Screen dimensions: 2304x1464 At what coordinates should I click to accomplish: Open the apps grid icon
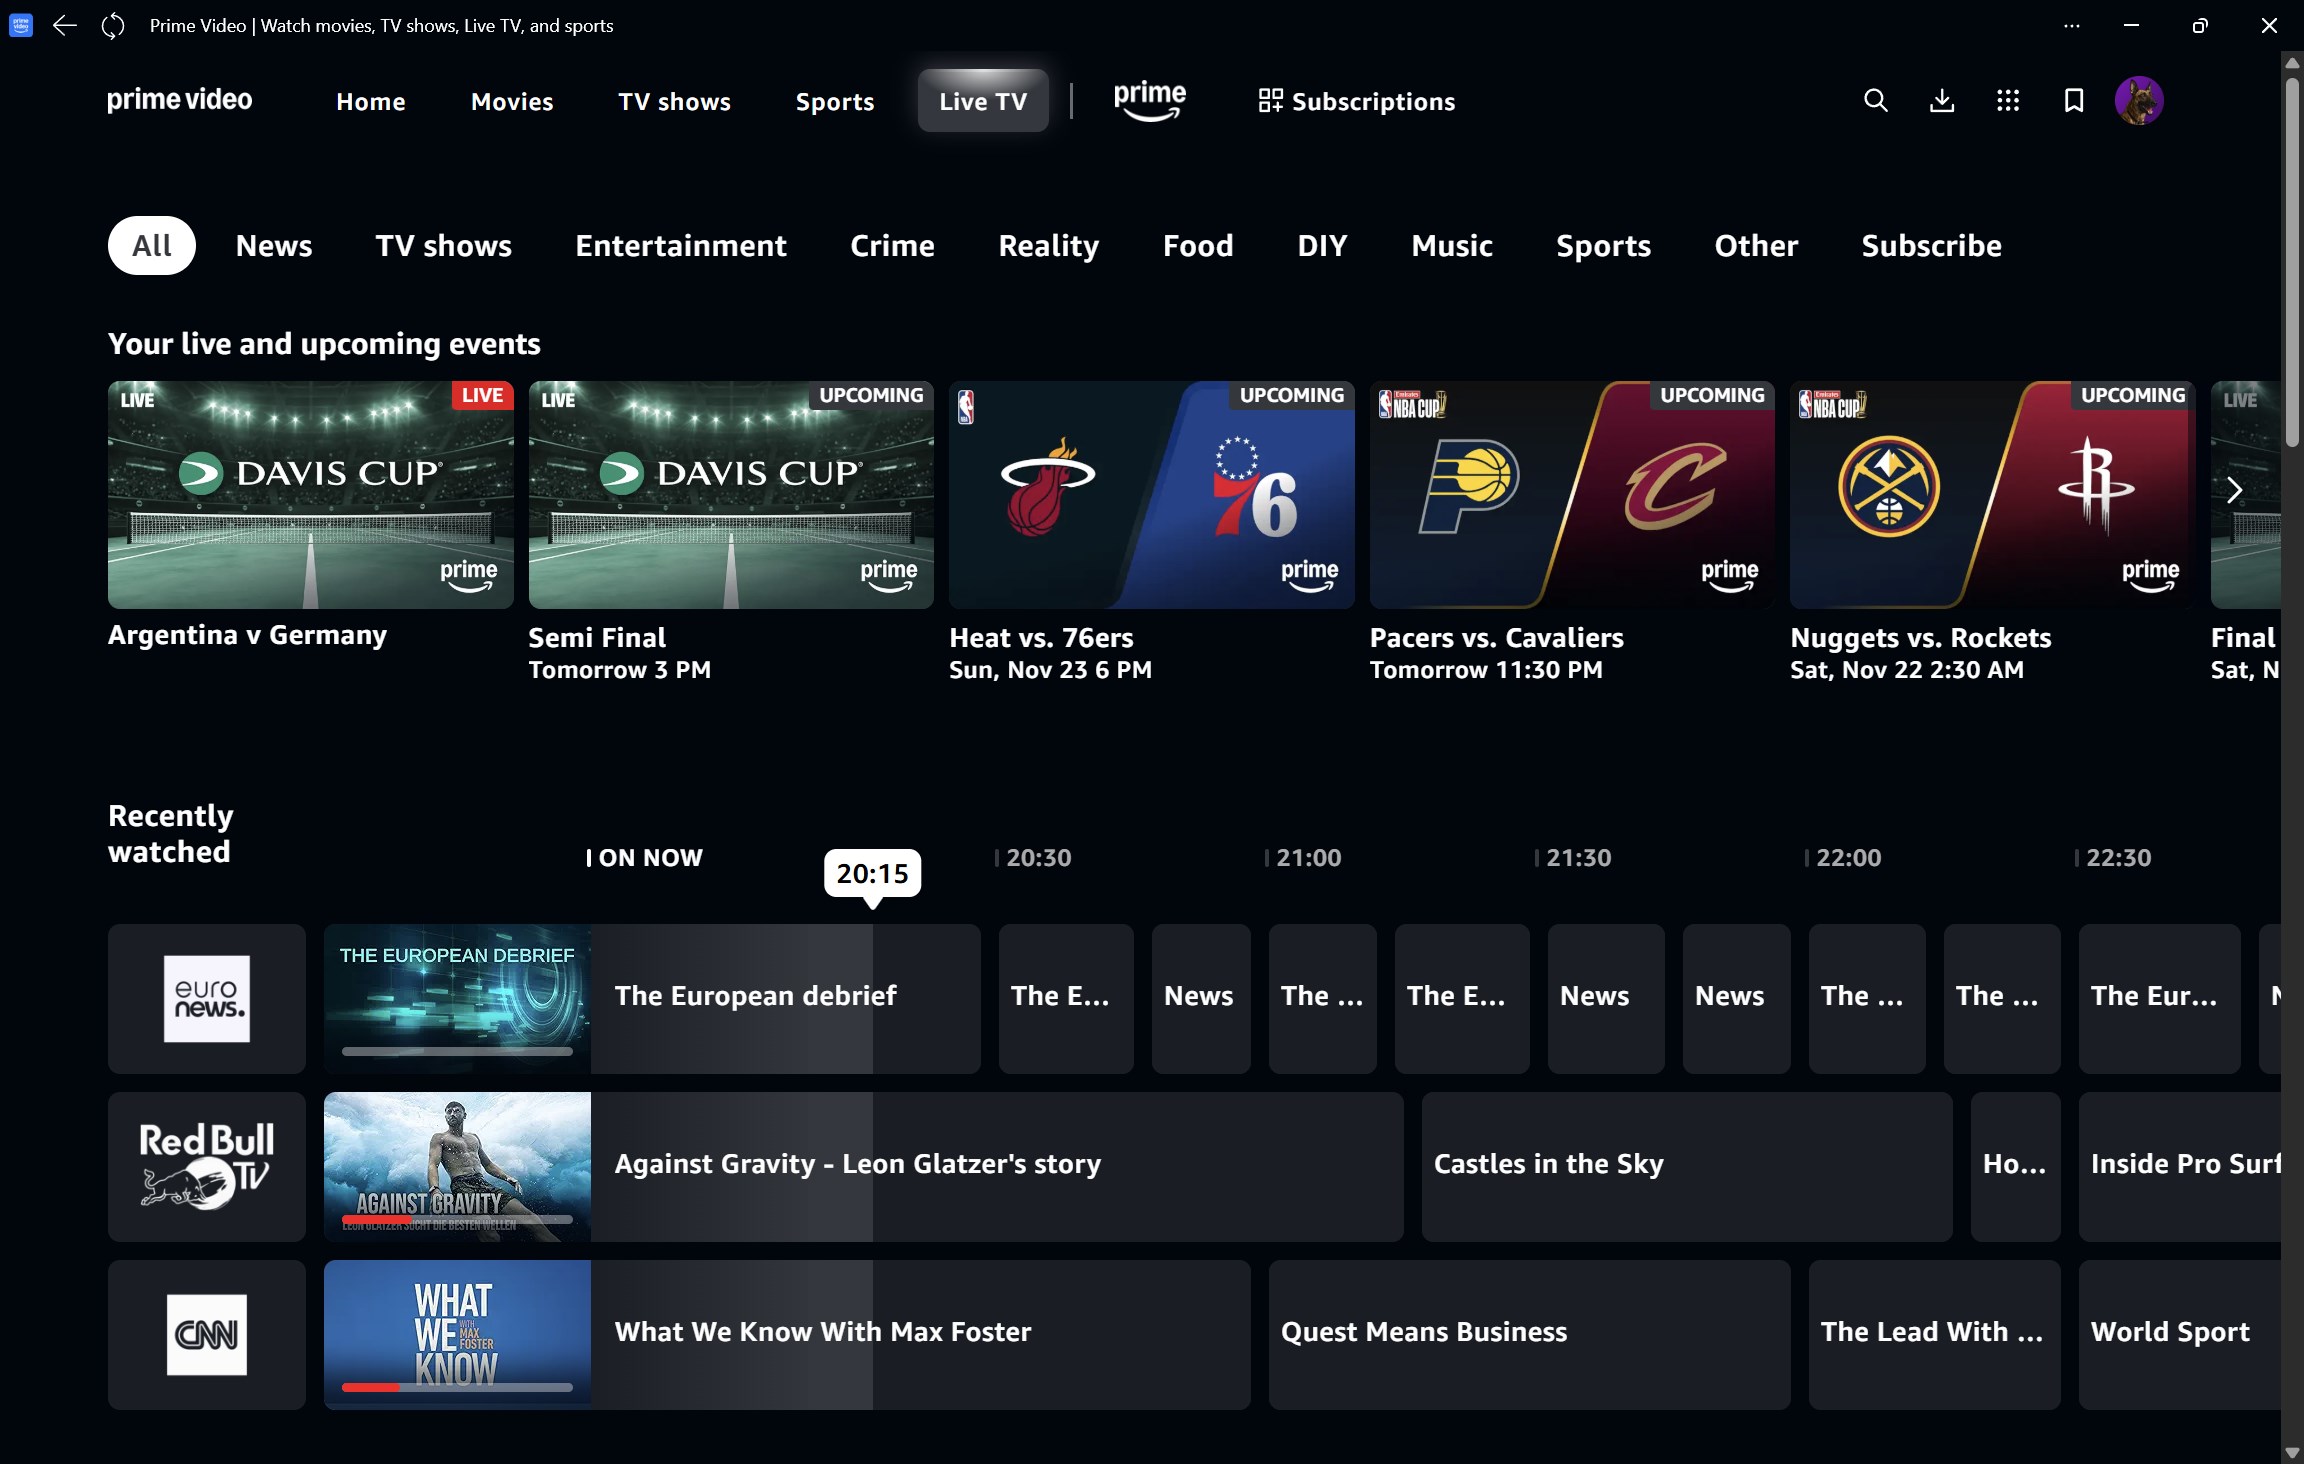2007,100
